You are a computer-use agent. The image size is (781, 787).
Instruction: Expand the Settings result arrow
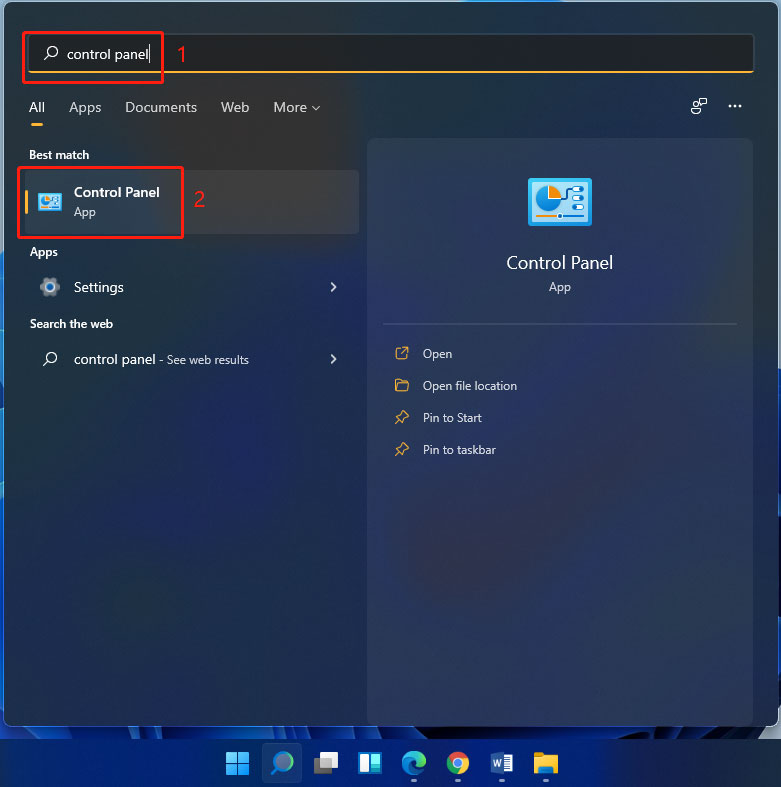pos(333,287)
